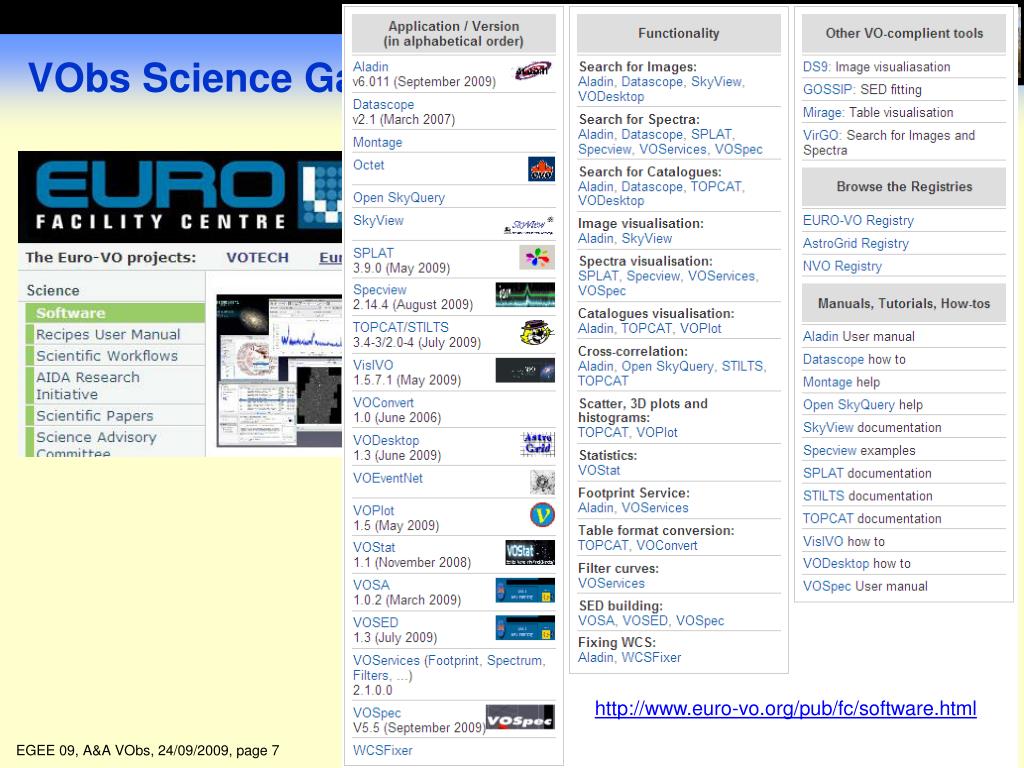Open Science Advisory Committee menu item
Screen dimensions: 1024x768
(x=115, y=443)
